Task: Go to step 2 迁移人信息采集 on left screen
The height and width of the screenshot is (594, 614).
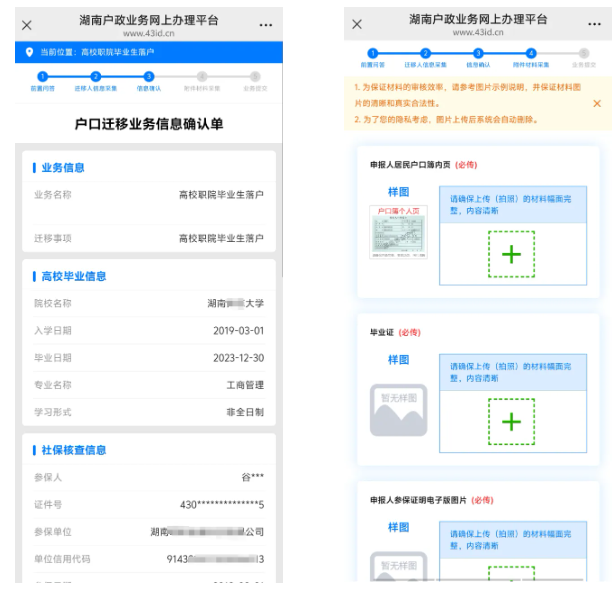Action: click(95, 76)
